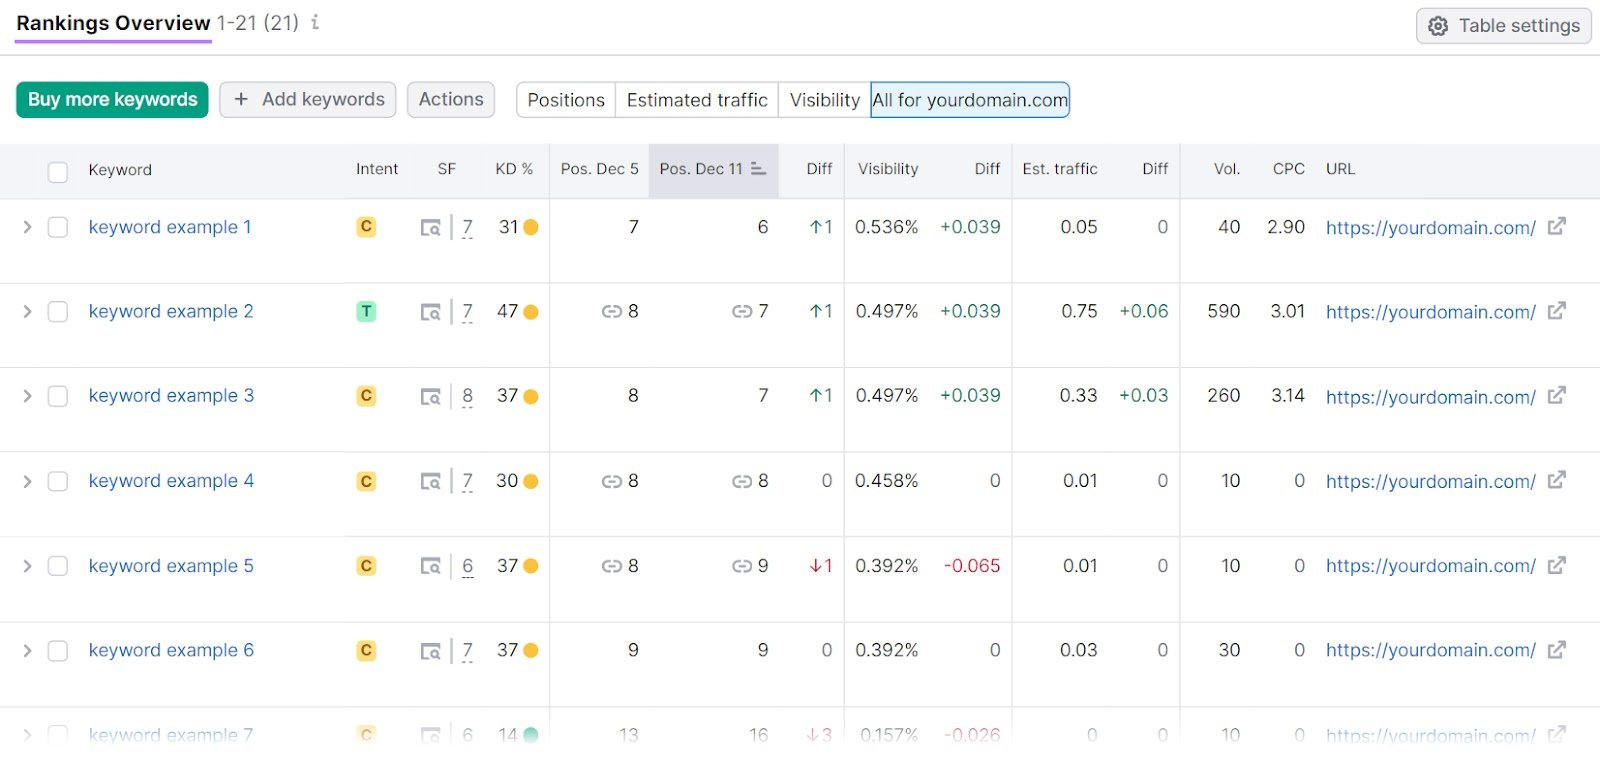The height and width of the screenshot is (761, 1600).
Task: Check the box for keyword example 4
Action: (58, 482)
